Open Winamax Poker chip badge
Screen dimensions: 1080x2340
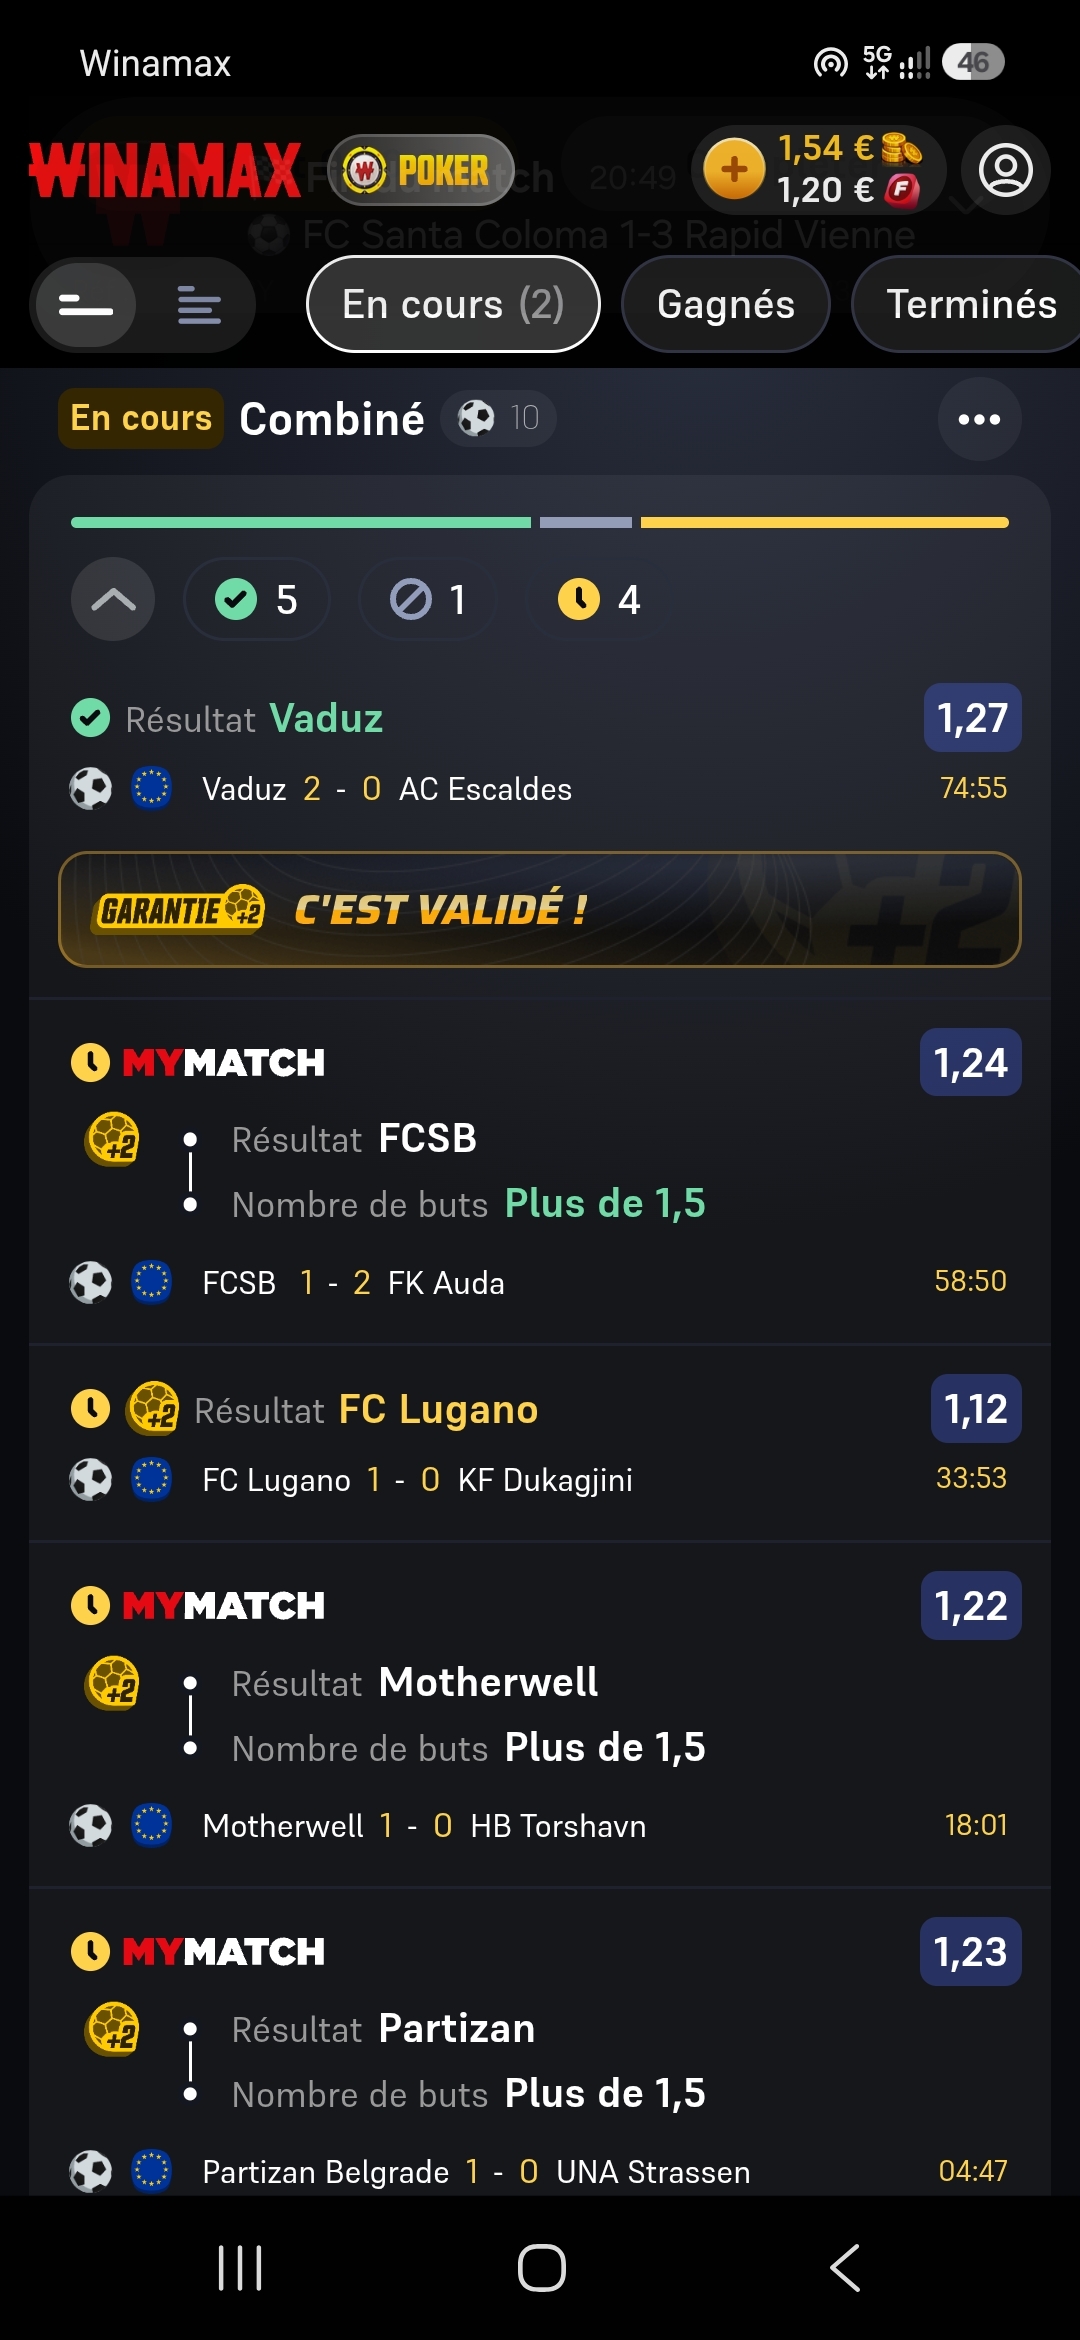point(421,171)
